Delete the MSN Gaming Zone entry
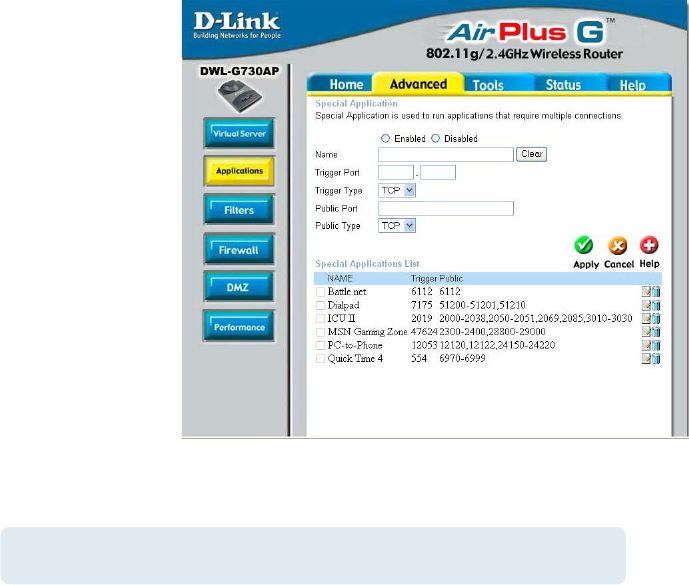Viewport: 689px width, 585px height. point(656,332)
